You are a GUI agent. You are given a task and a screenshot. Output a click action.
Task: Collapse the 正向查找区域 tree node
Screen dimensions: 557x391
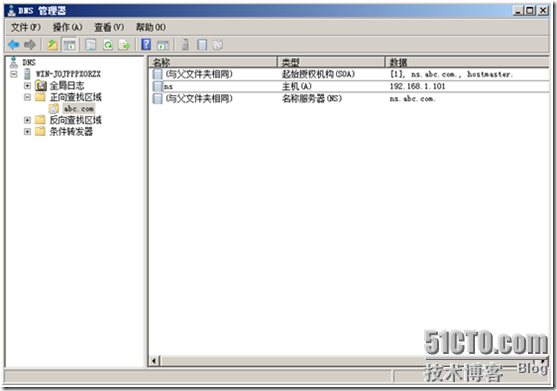click(x=27, y=97)
